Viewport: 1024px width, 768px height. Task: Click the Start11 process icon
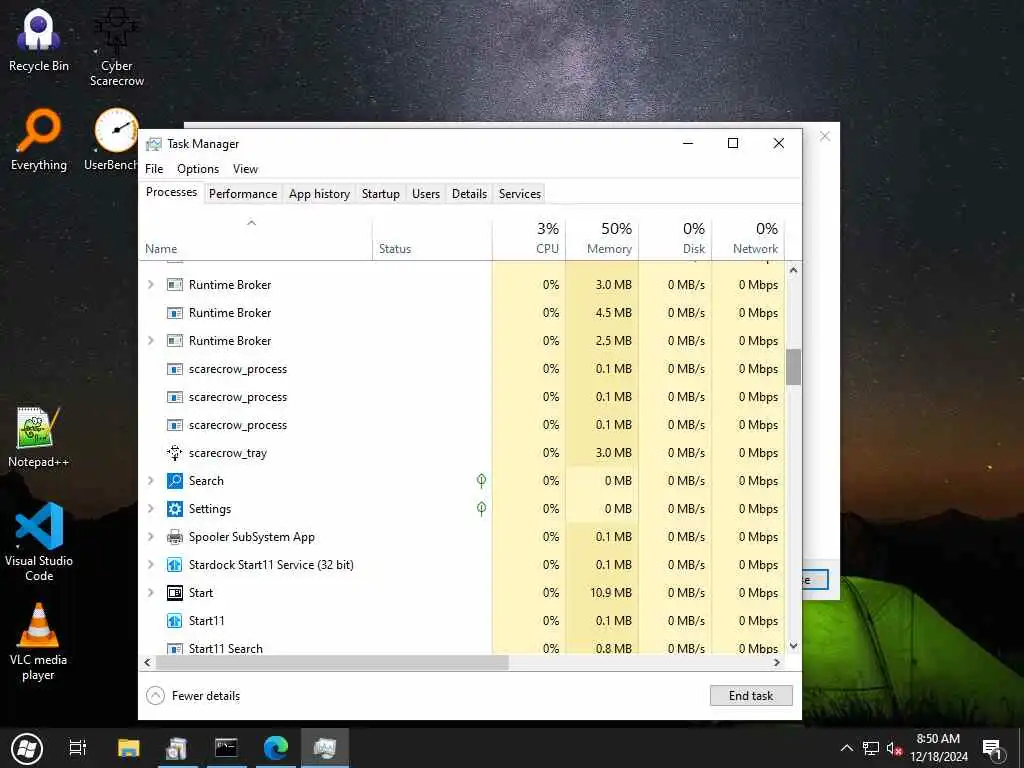click(x=174, y=620)
